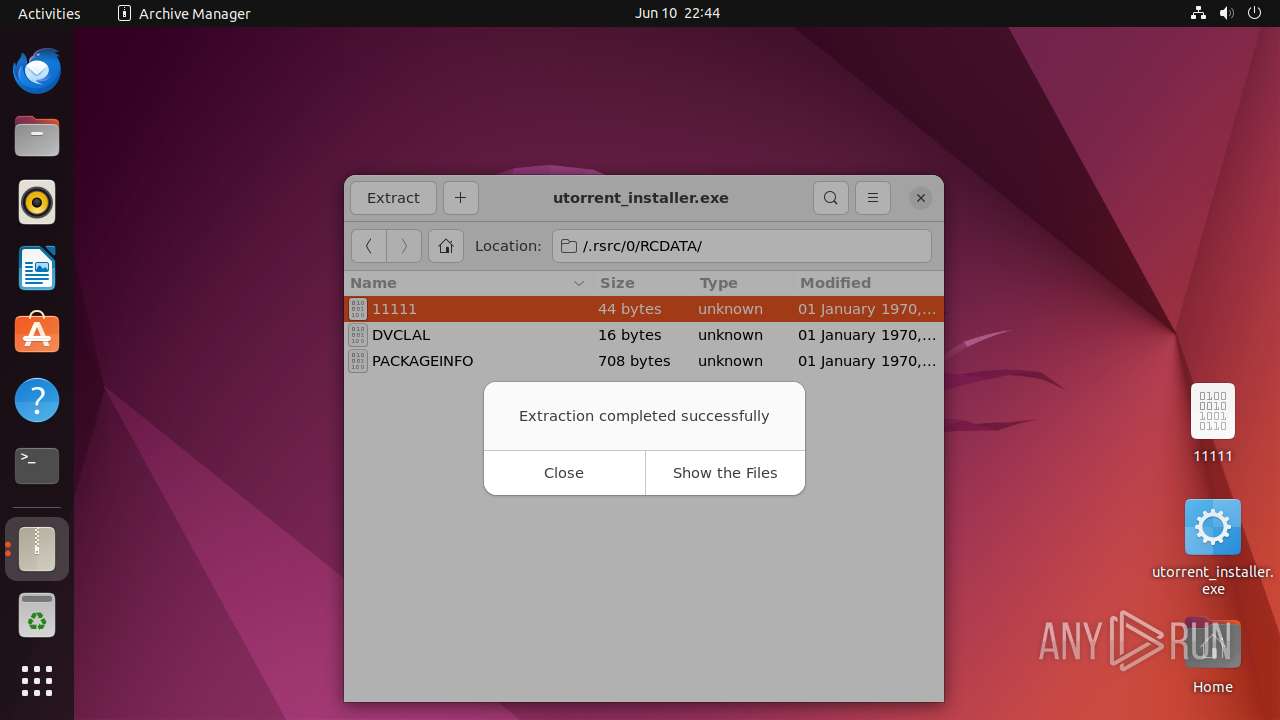Select the 11111 desktop file

tap(1213, 423)
